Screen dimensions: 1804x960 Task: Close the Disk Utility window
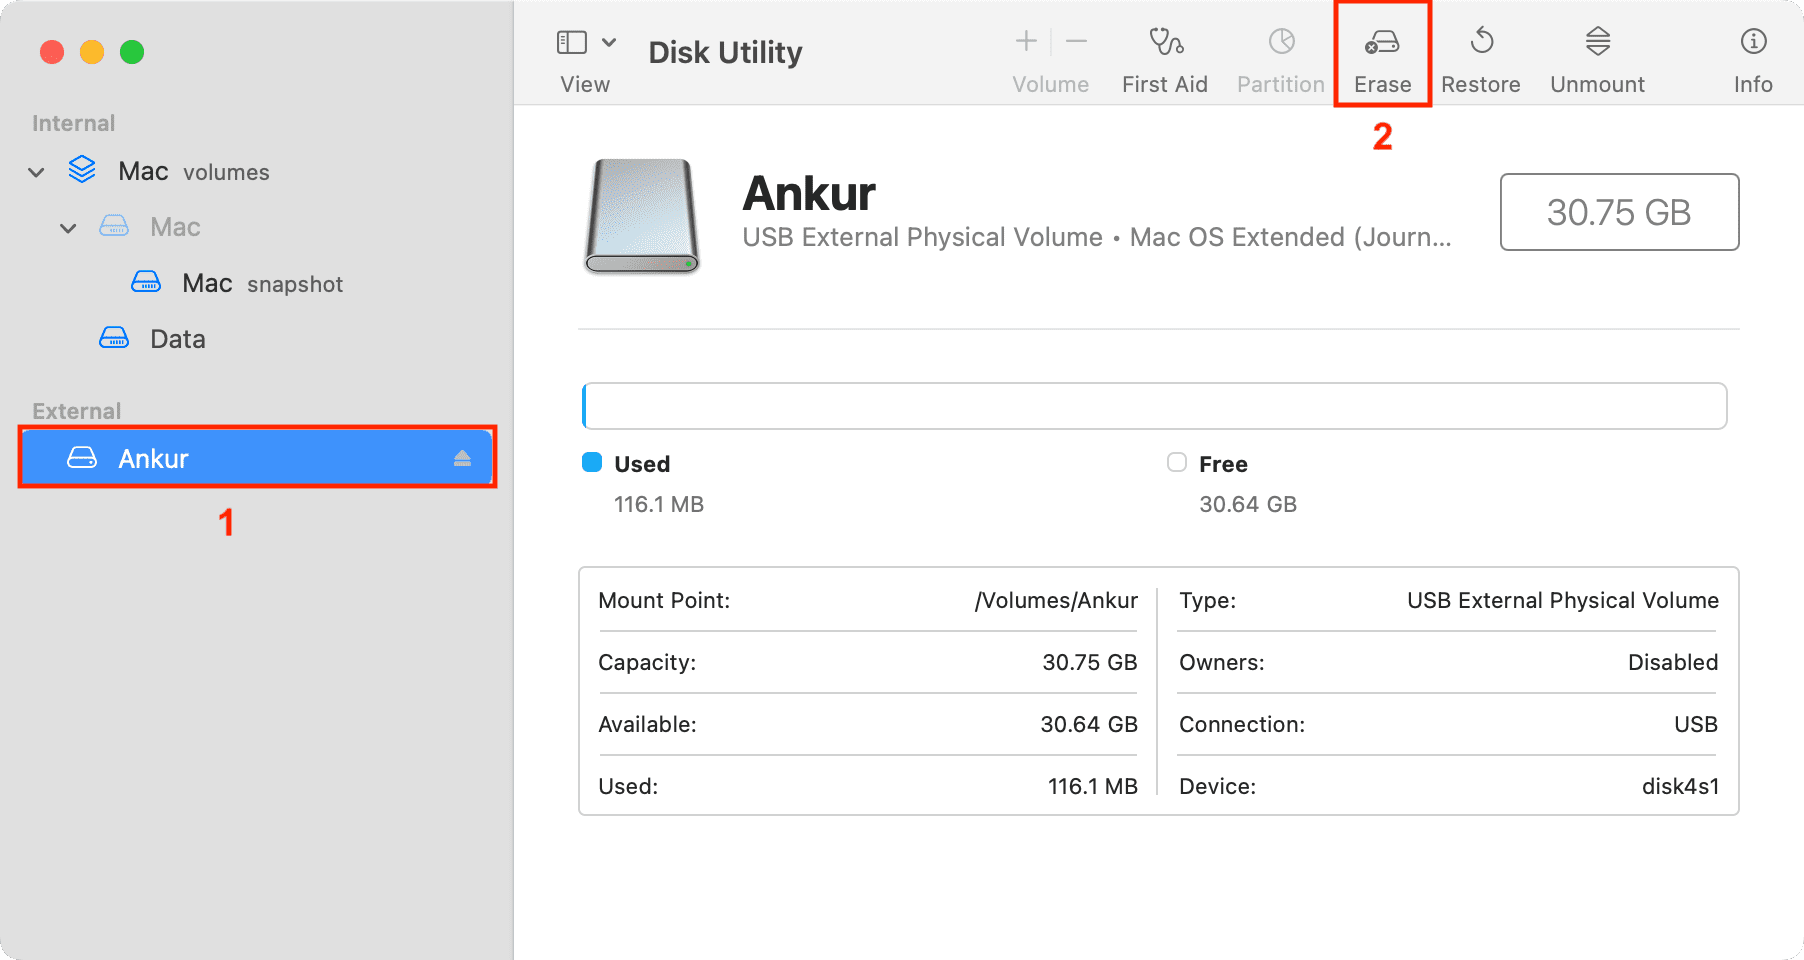tap(52, 52)
